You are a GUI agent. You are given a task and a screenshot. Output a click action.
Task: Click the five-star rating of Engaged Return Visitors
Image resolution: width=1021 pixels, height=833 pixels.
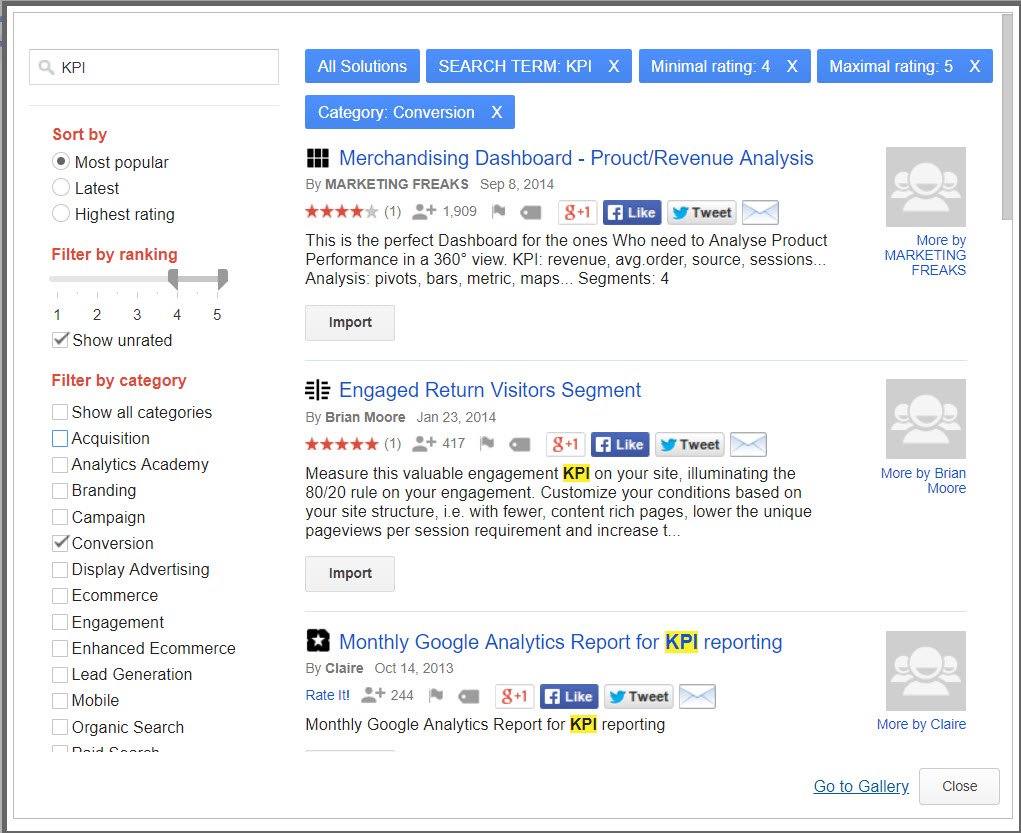coord(341,444)
